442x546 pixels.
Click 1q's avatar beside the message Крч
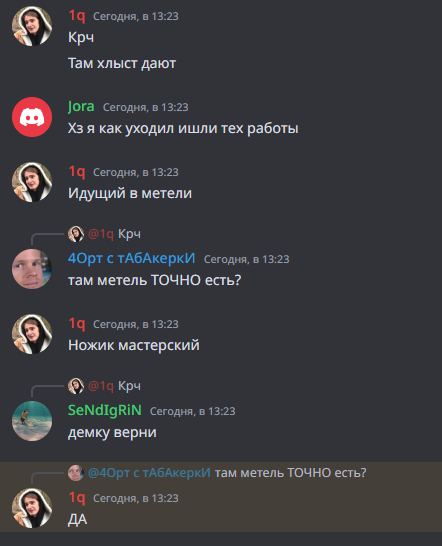click(x=32, y=26)
